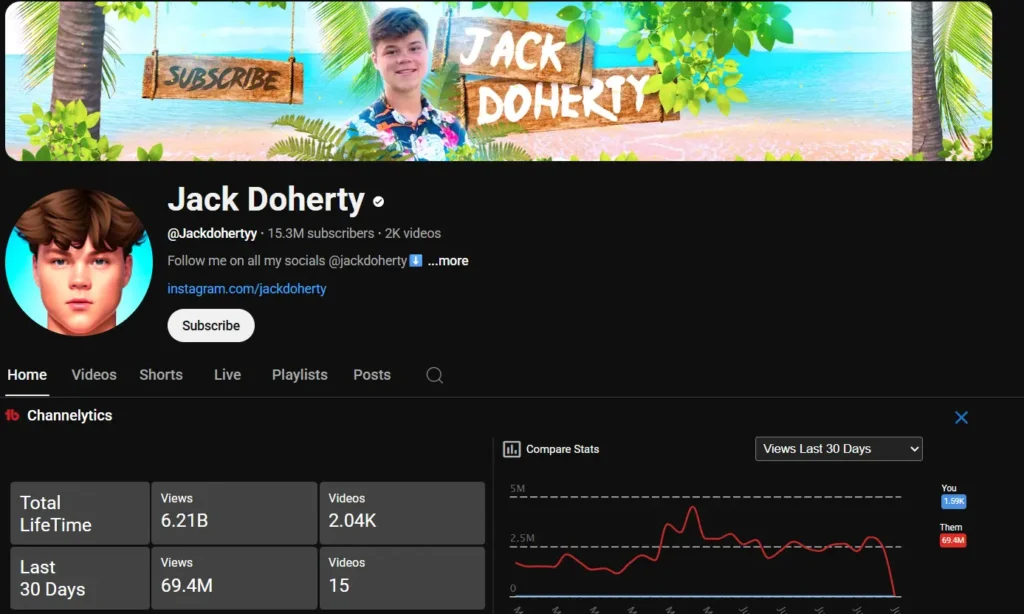Screen dimensions: 1024x614
Task: Open the Videos tab
Action: coord(94,375)
